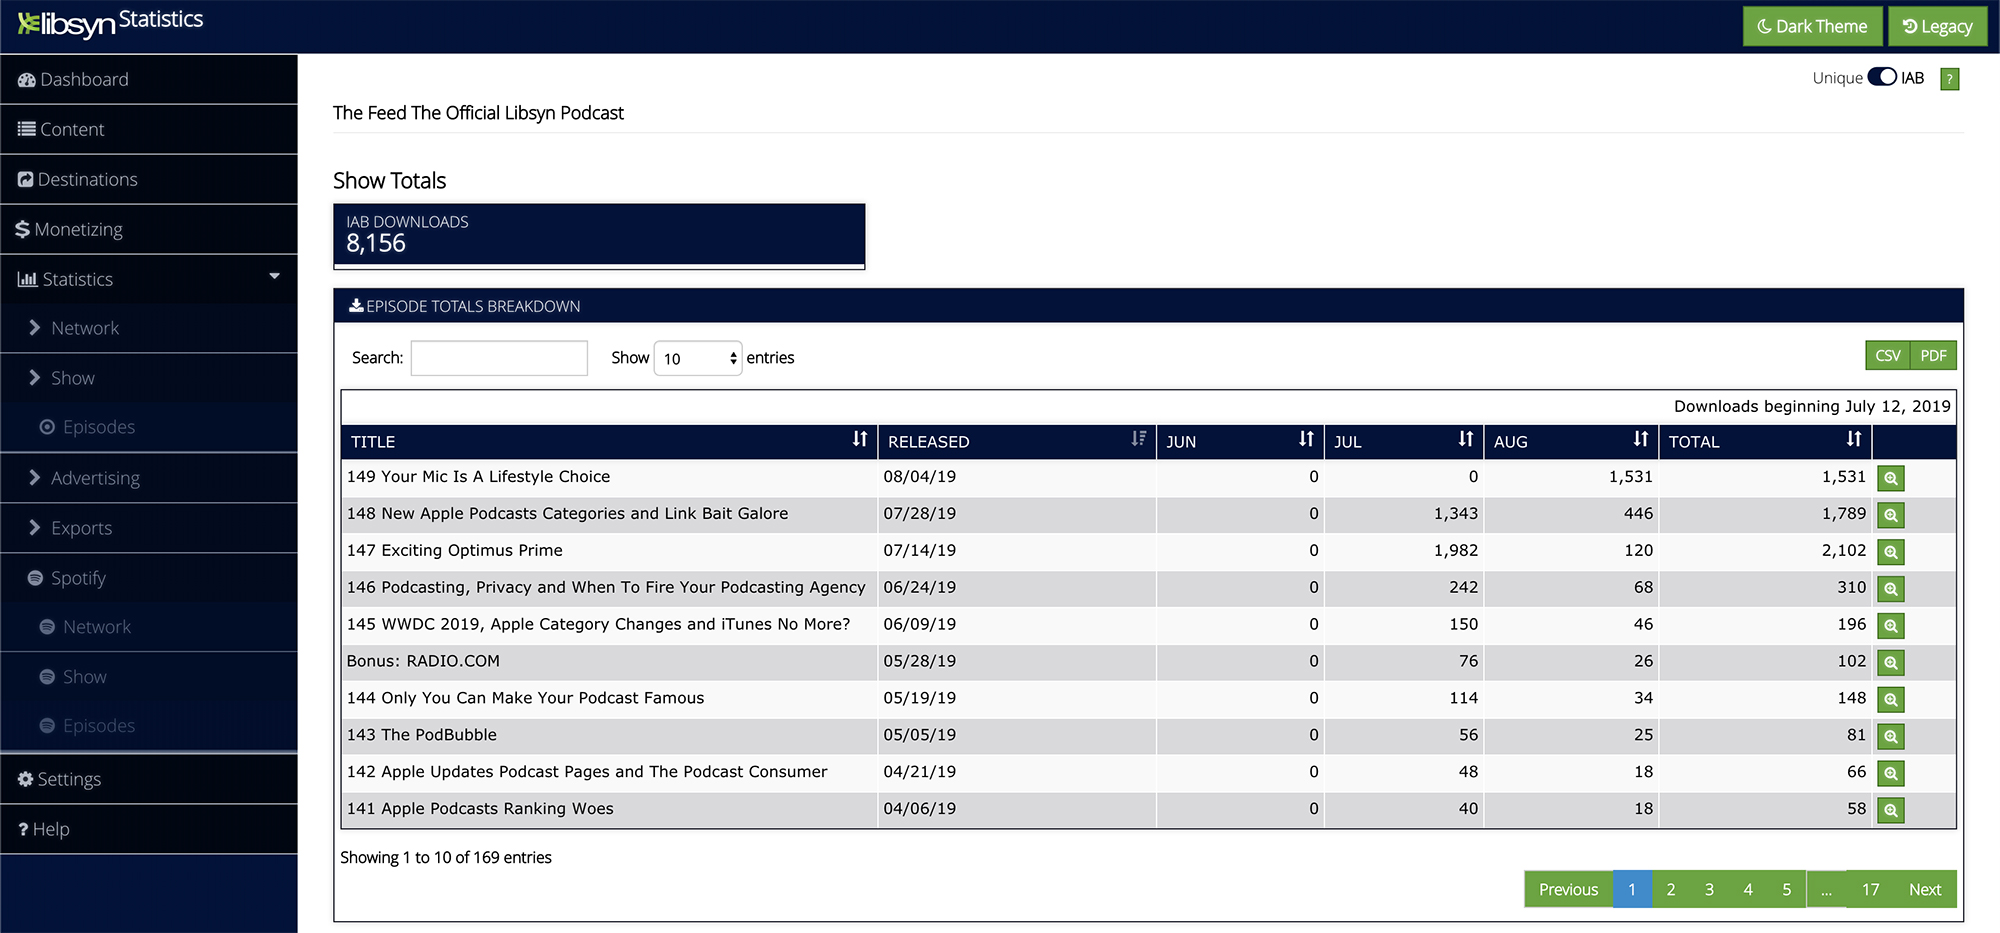
Task: Click the EPISODE TOTALS BREAKDOWN header
Action: point(1148,306)
